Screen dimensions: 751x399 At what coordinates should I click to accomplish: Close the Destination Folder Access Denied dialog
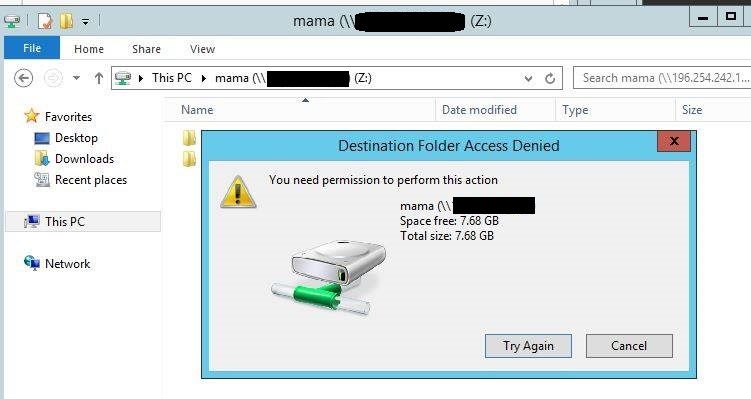tap(674, 141)
